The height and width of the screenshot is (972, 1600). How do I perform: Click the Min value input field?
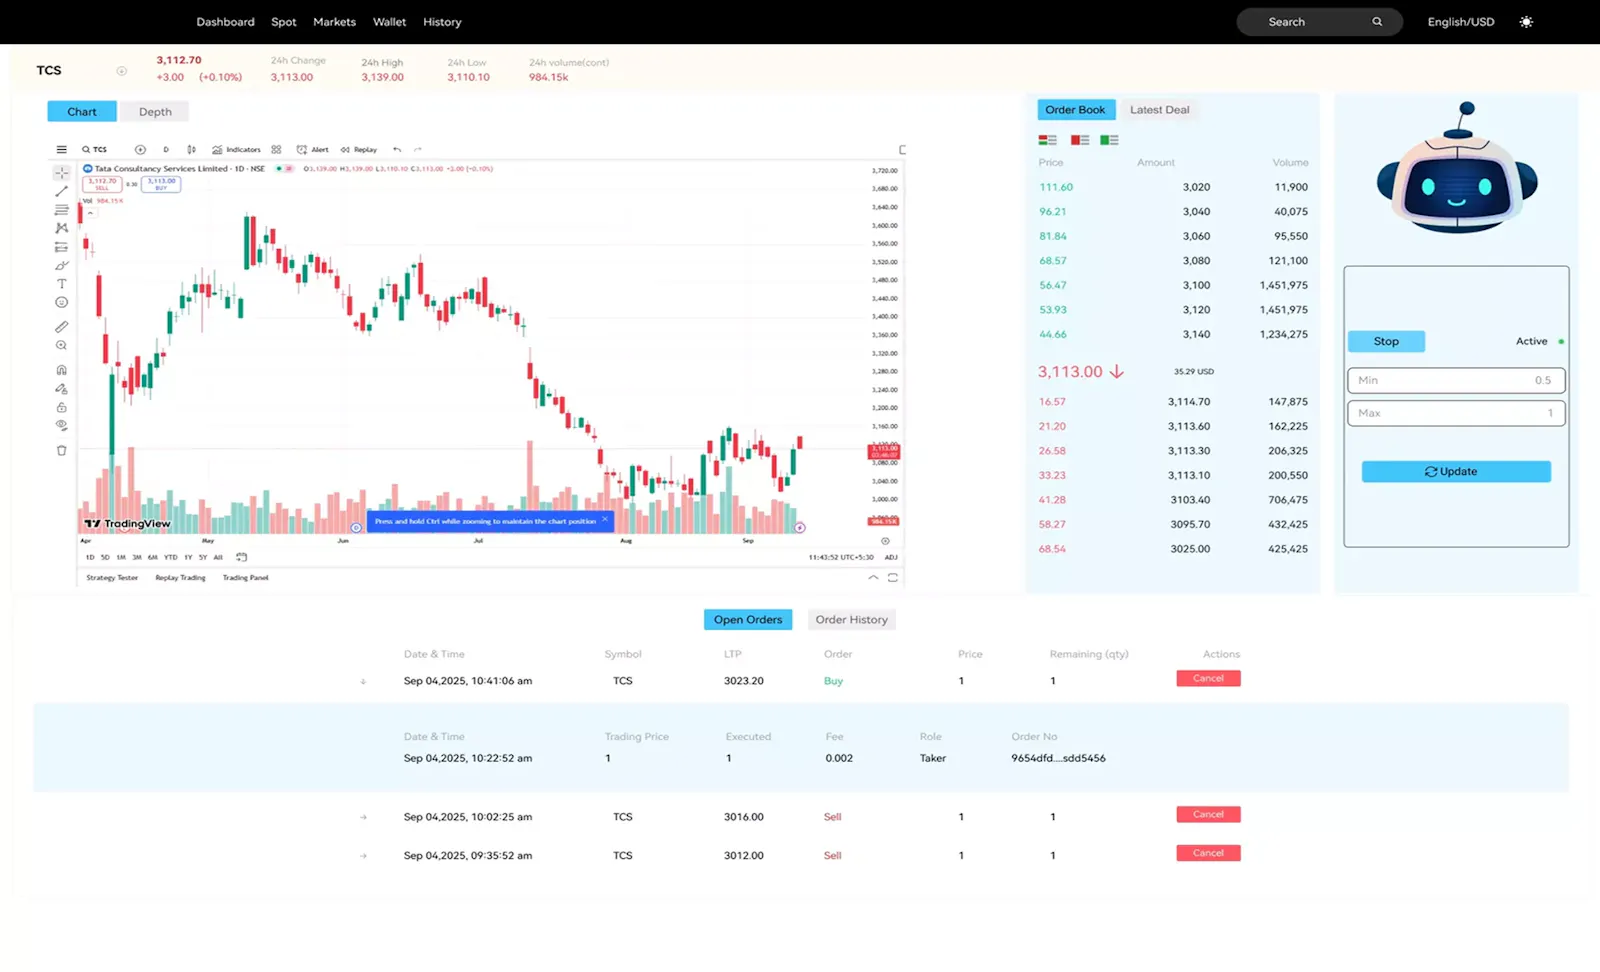click(1456, 380)
